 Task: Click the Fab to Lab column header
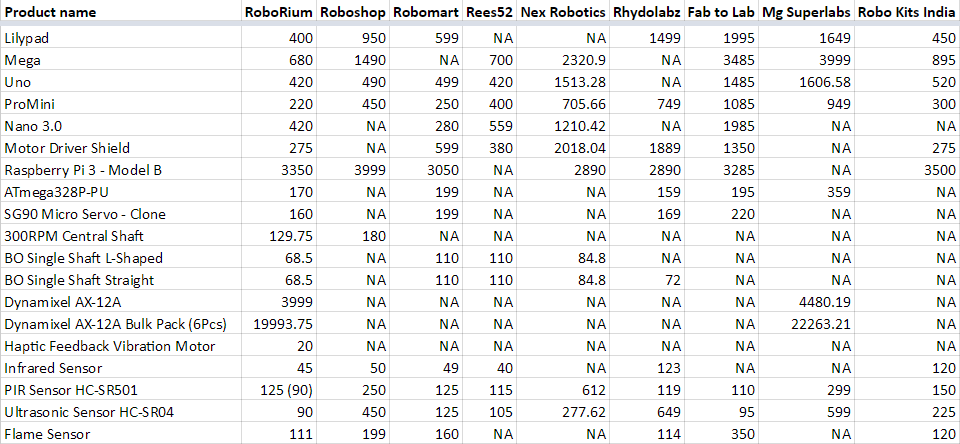(722, 12)
